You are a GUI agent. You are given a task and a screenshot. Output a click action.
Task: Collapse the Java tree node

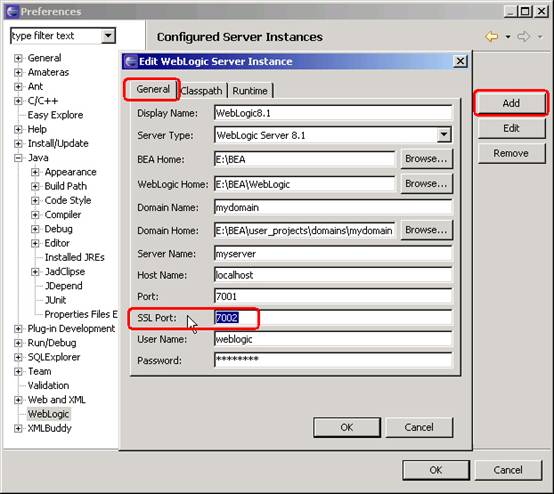[18, 158]
